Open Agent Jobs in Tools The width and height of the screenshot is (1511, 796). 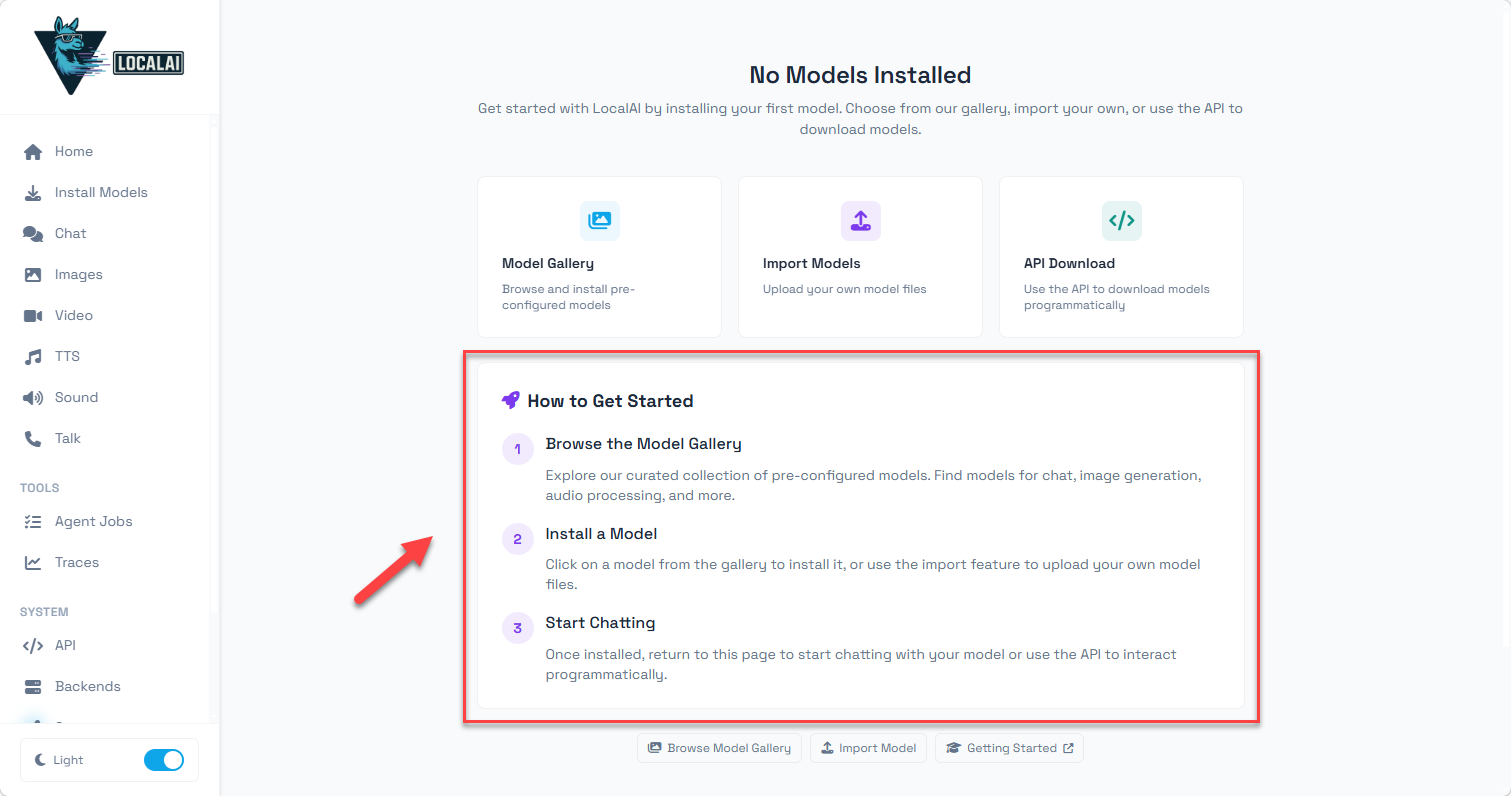pos(93,522)
